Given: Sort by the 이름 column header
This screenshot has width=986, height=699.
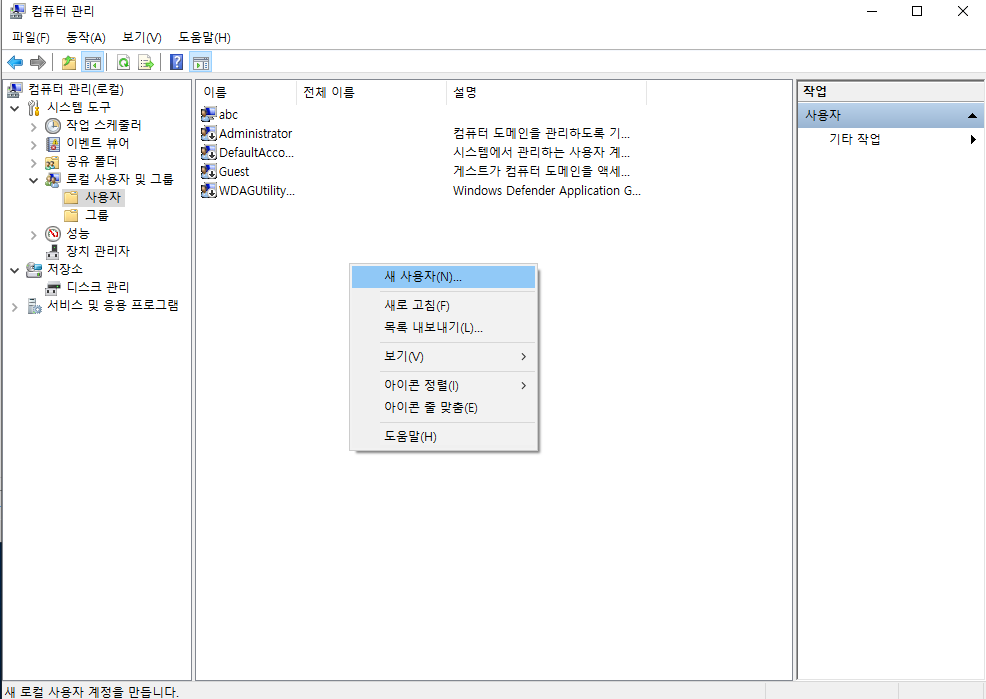Looking at the screenshot, I should point(246,92).
